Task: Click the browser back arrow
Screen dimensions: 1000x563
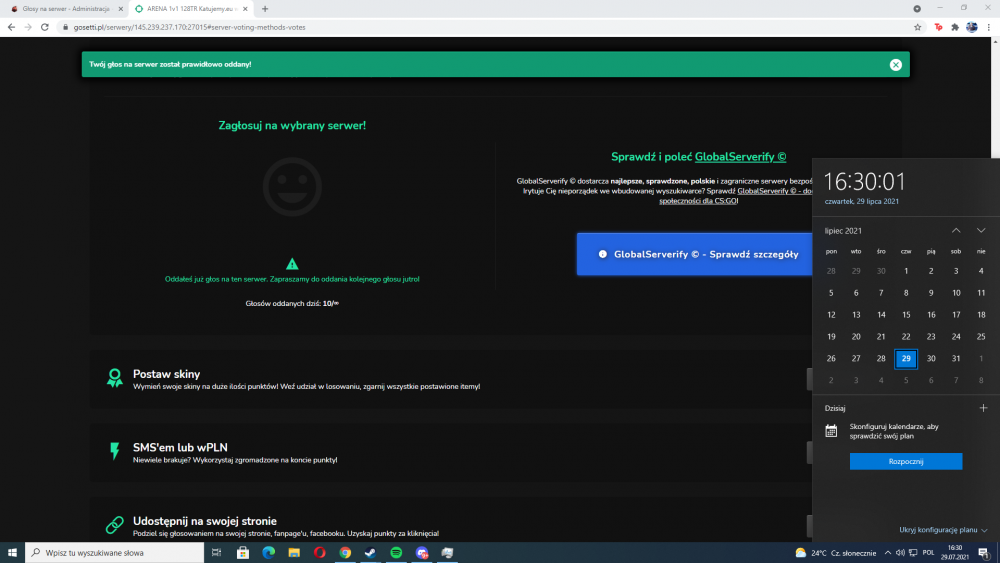Action: 11,27
